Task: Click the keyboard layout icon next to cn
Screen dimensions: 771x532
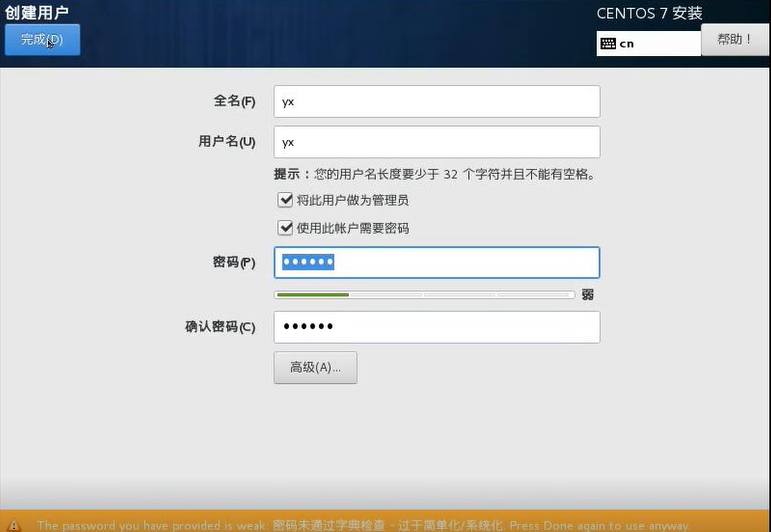Action: 608,44
